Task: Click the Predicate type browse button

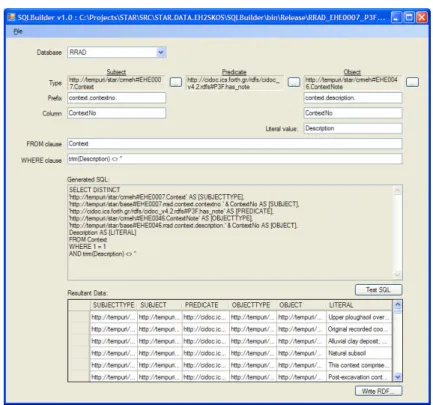Action: (x=294, y=82)
